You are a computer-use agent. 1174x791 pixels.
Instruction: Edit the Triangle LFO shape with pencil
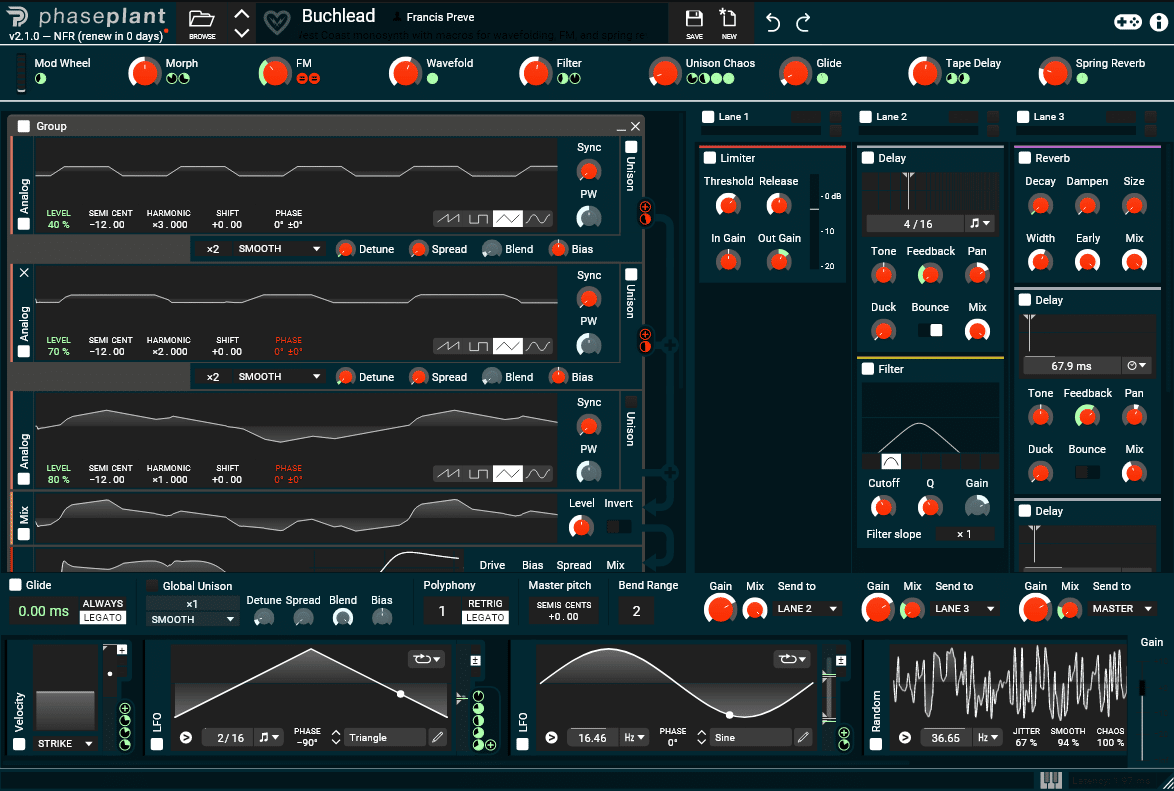[x=437, y=738]
